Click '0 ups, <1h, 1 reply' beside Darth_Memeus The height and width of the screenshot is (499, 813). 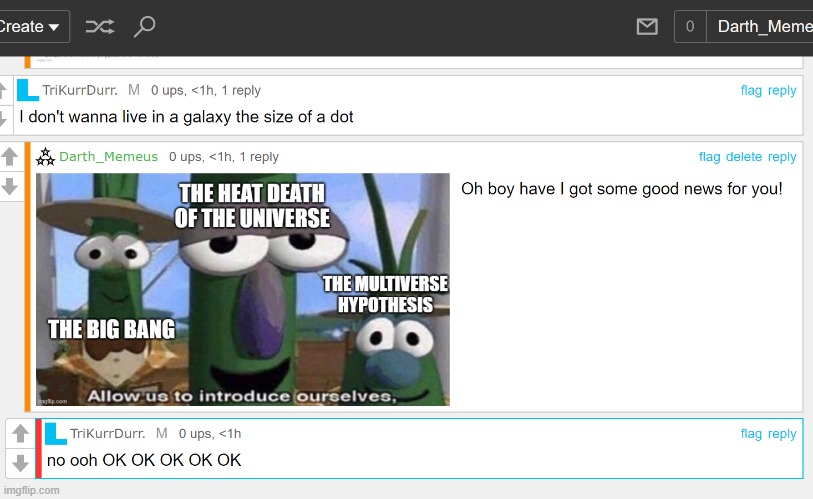pos(223,157)
